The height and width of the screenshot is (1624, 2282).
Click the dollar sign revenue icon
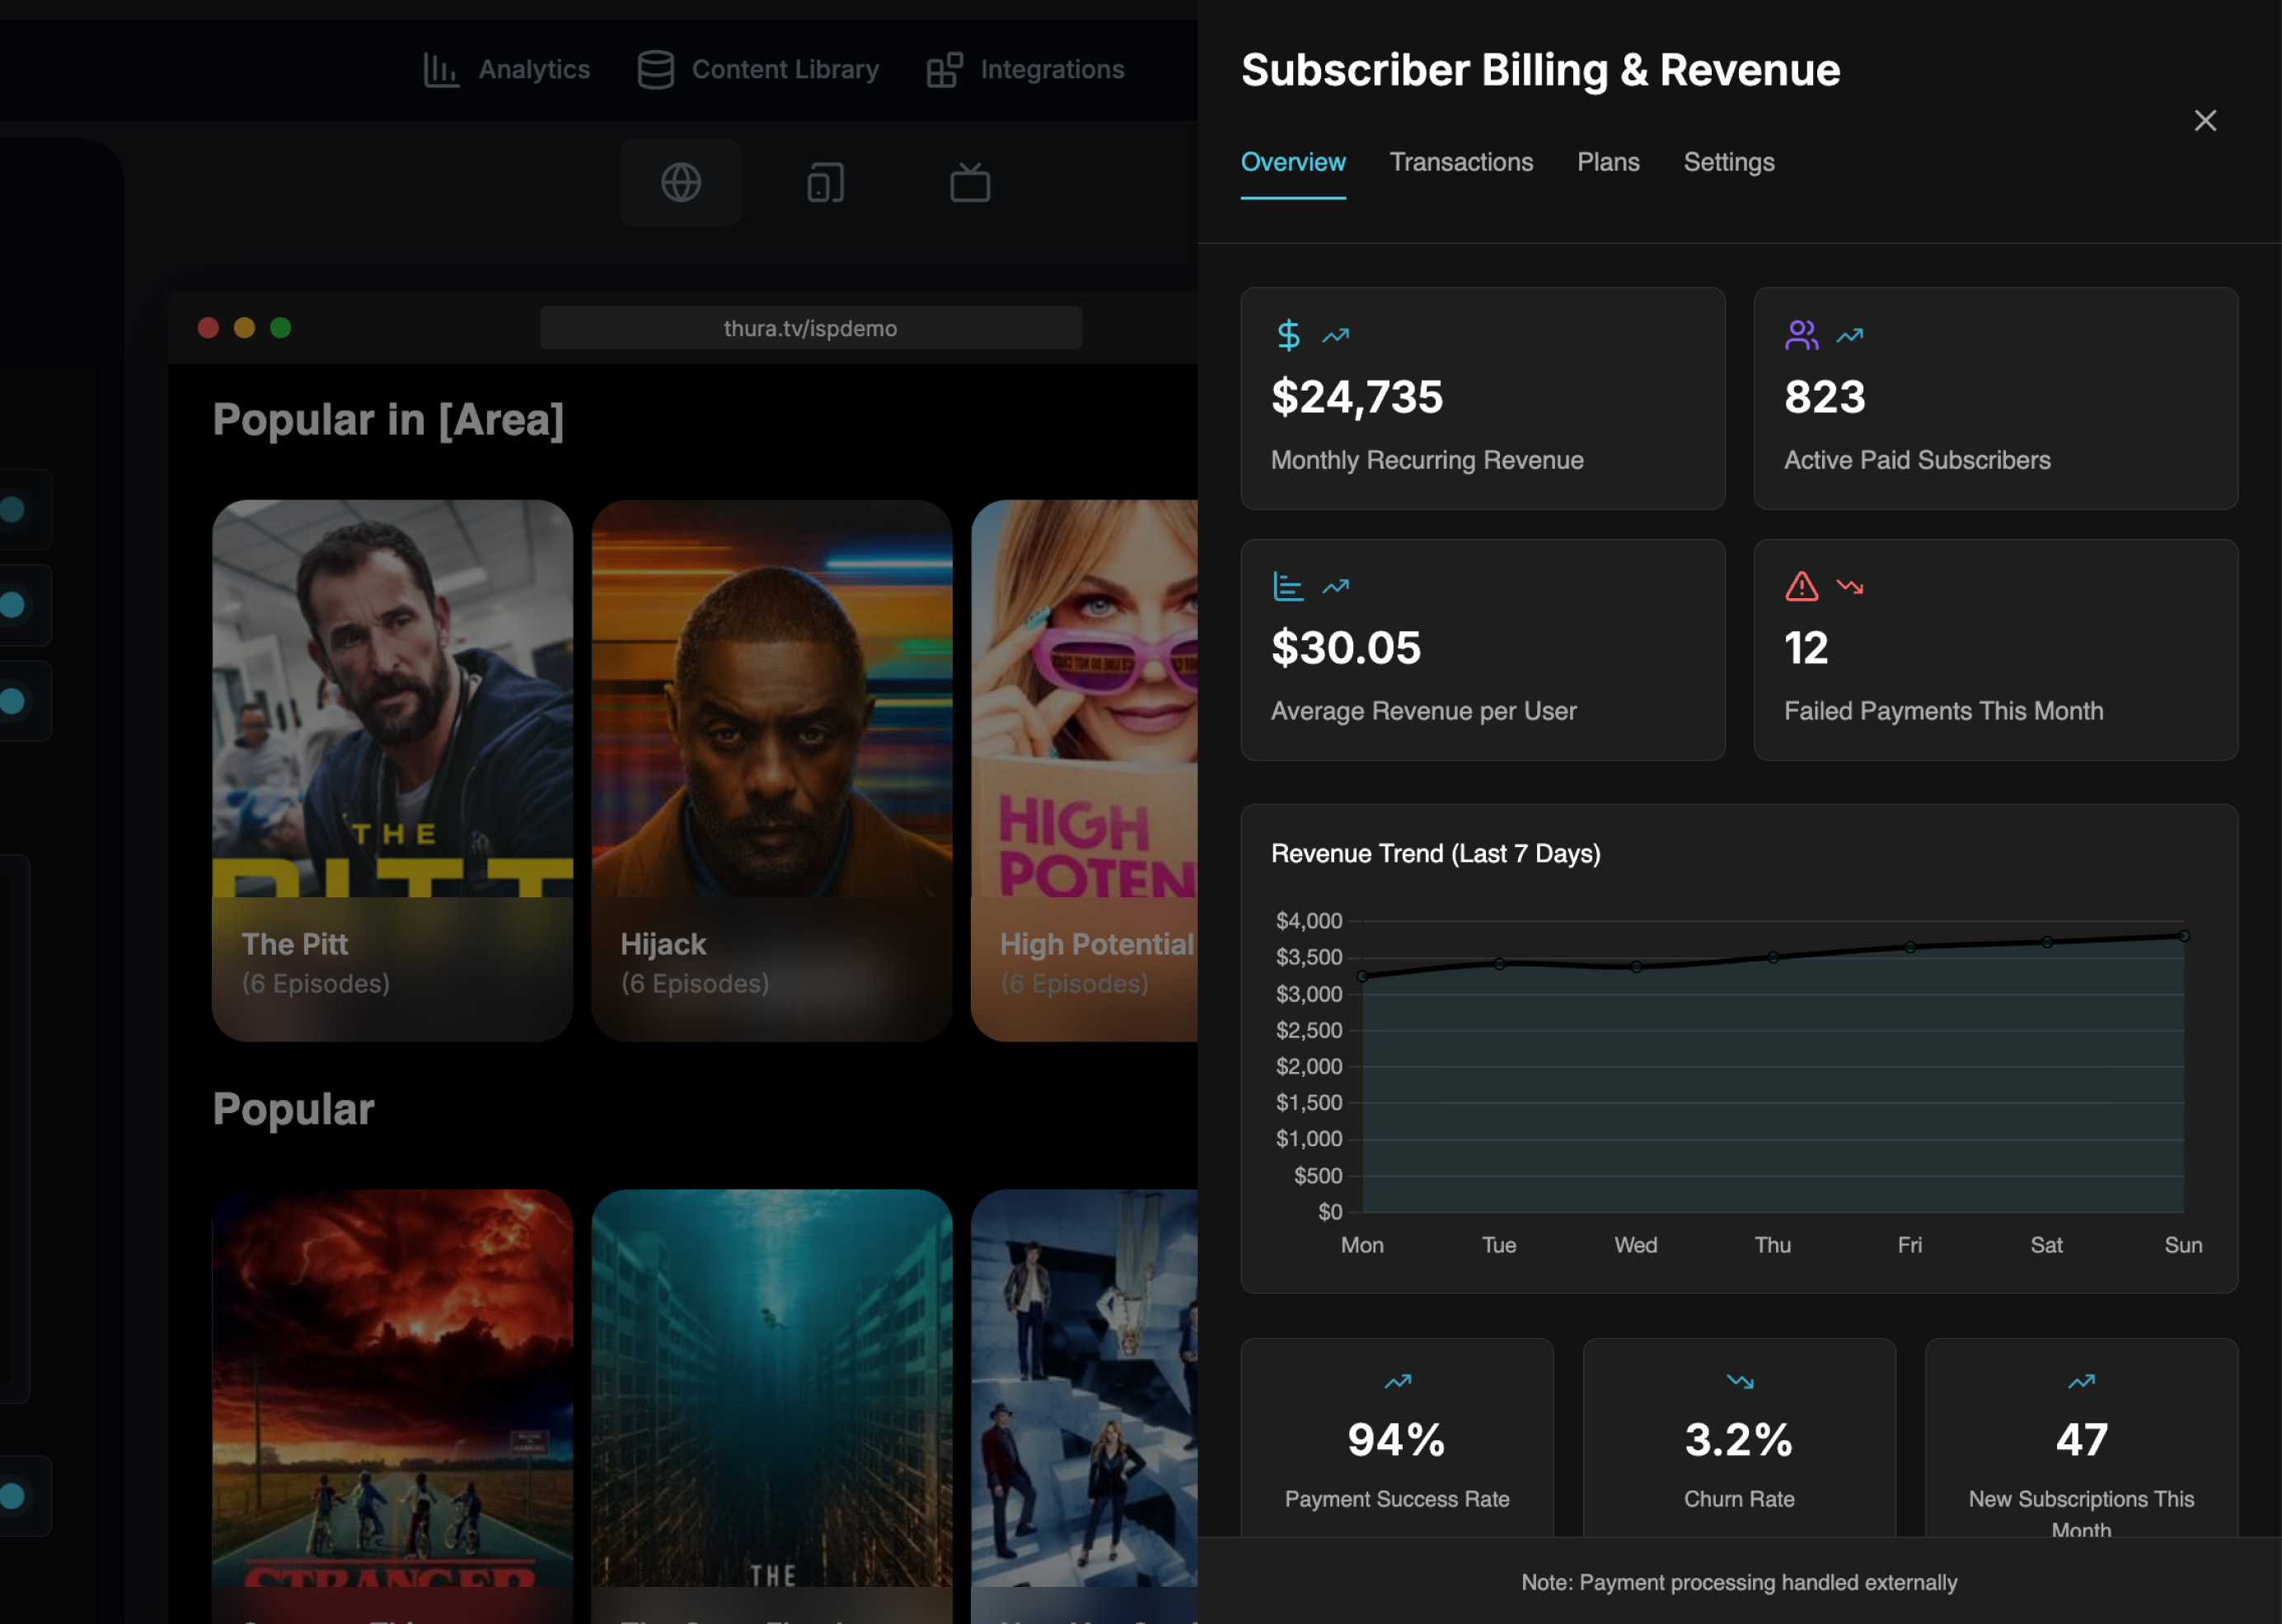tap(1288, 335)
